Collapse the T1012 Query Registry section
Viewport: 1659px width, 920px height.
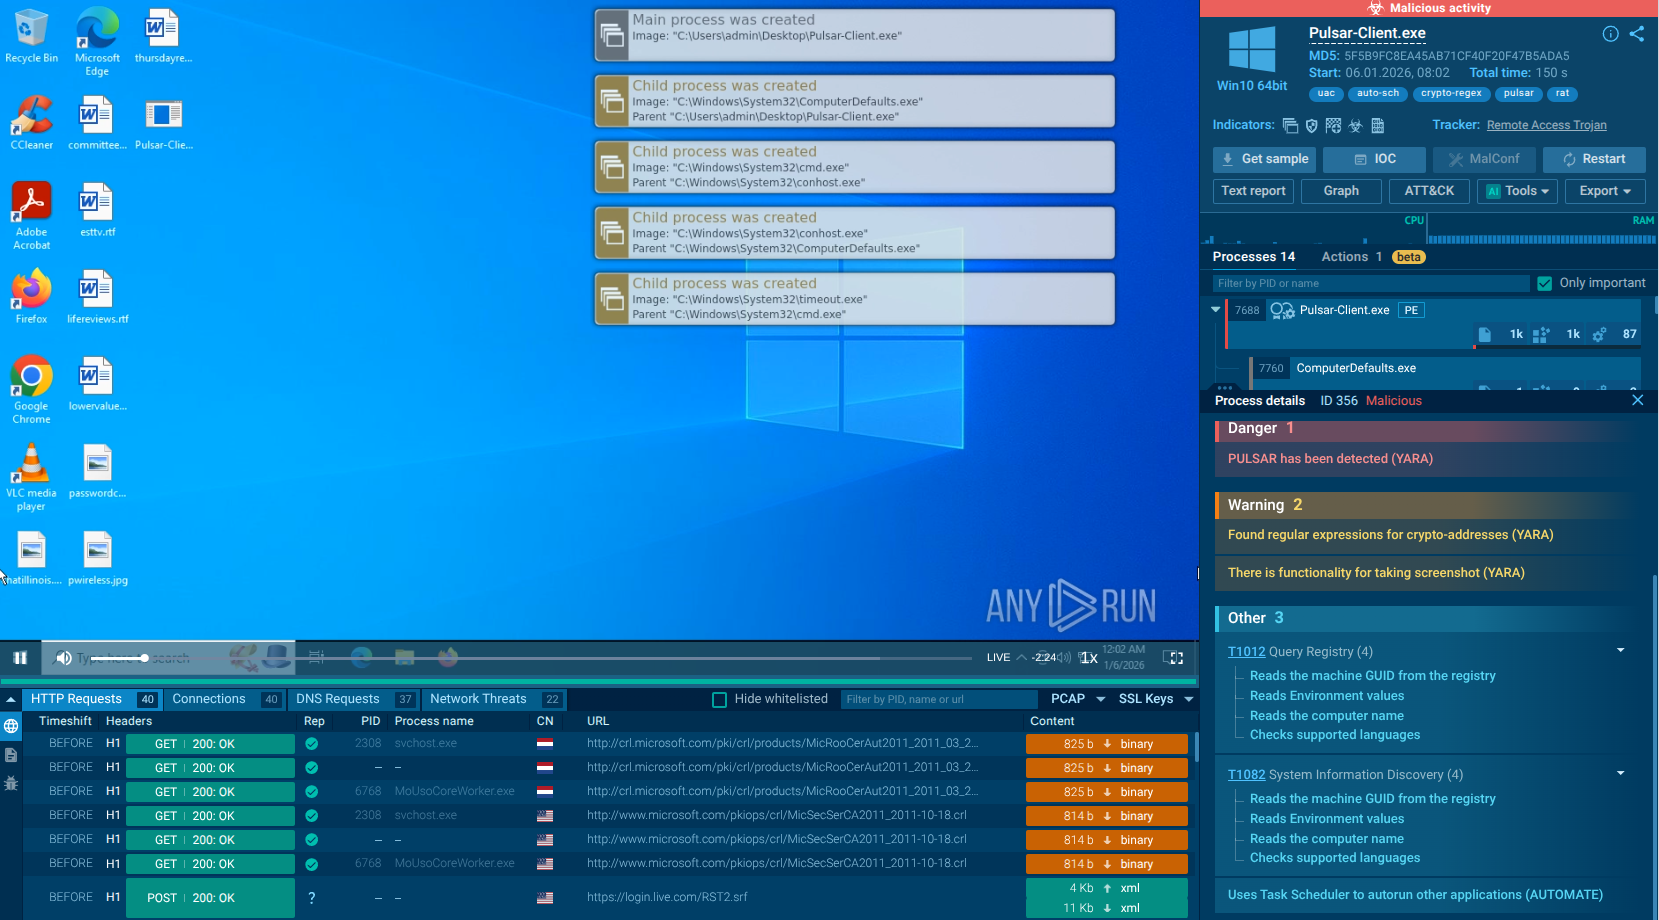[1621, 650]
